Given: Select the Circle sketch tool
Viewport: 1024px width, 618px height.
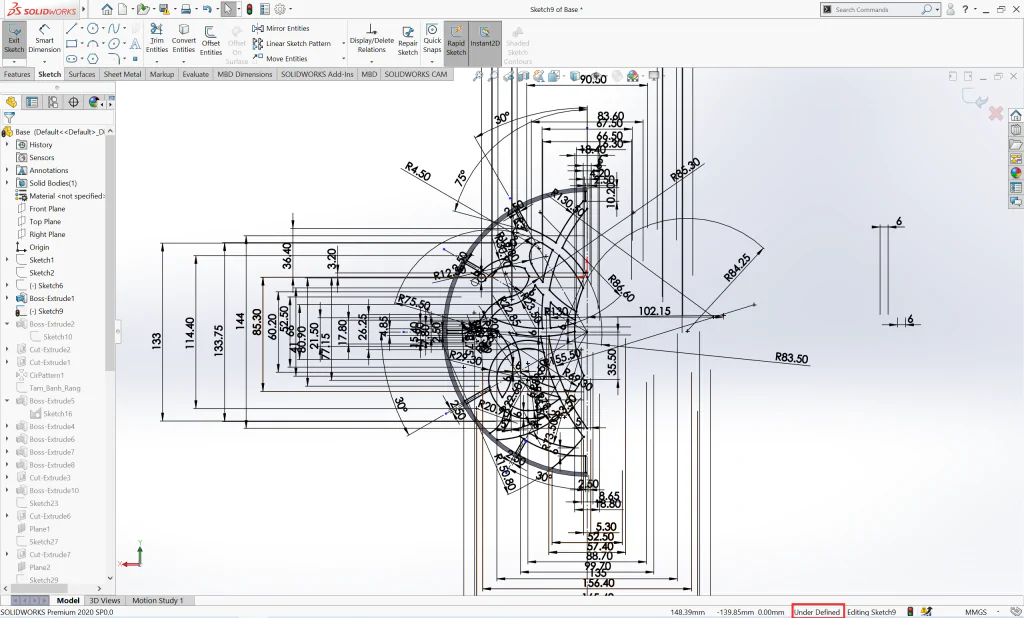Looking at the screenshot, I should click(x=93, y=28).
